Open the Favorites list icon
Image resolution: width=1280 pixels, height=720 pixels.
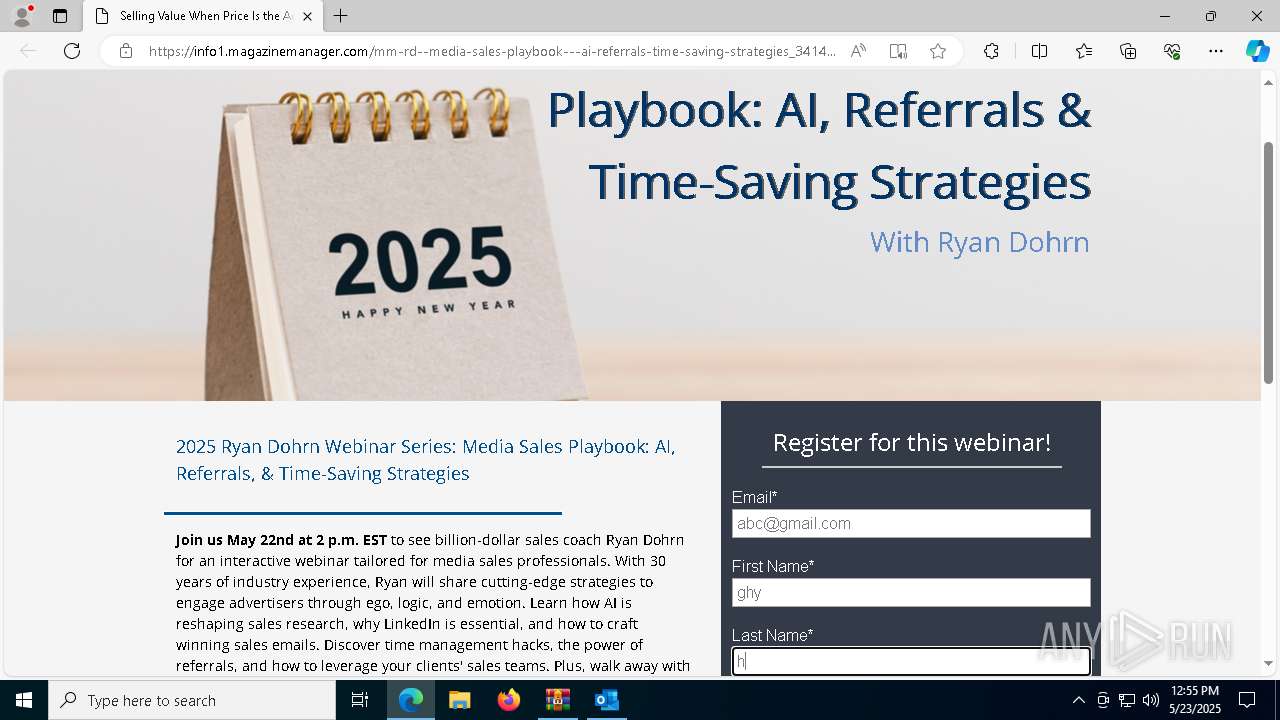tap(1084, 51)
